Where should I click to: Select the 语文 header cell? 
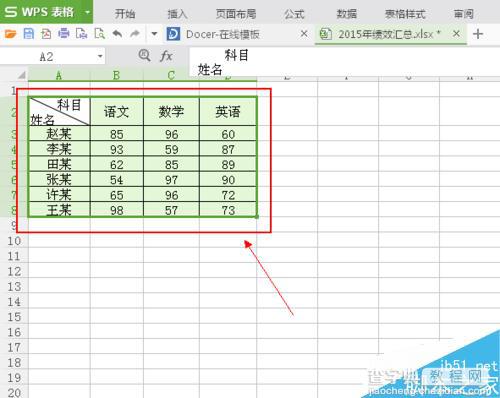pyautogui.click(x=117, y=111)
